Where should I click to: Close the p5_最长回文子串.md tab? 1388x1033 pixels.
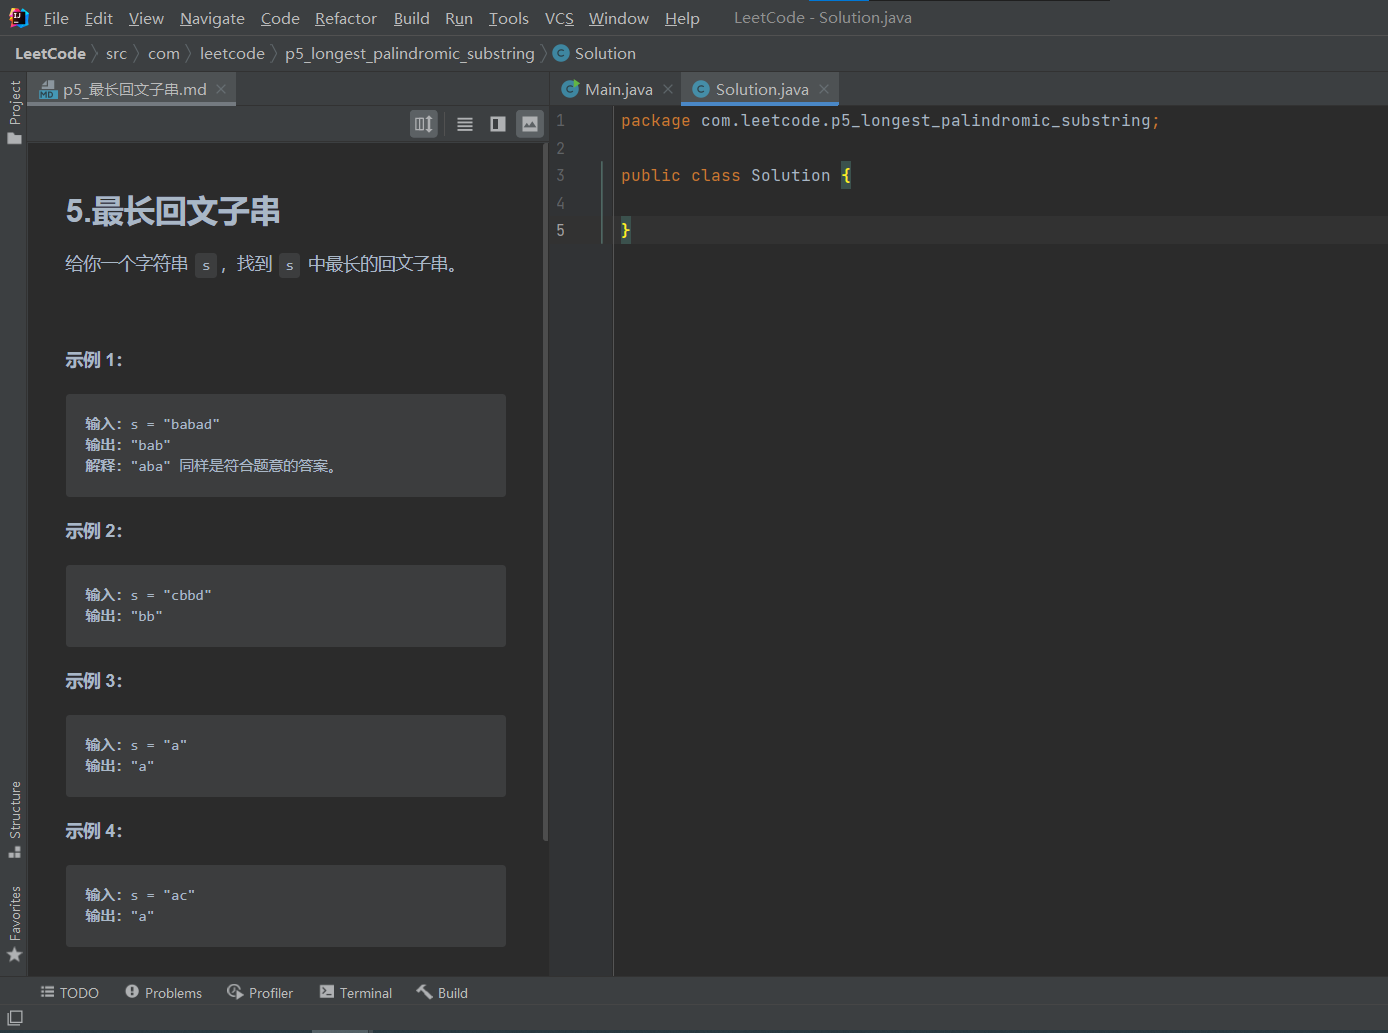tap(221, 89)
